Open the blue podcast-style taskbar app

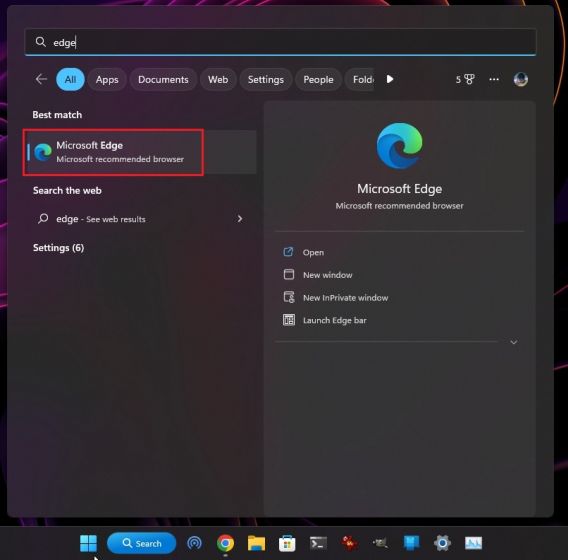pos(194,543)
